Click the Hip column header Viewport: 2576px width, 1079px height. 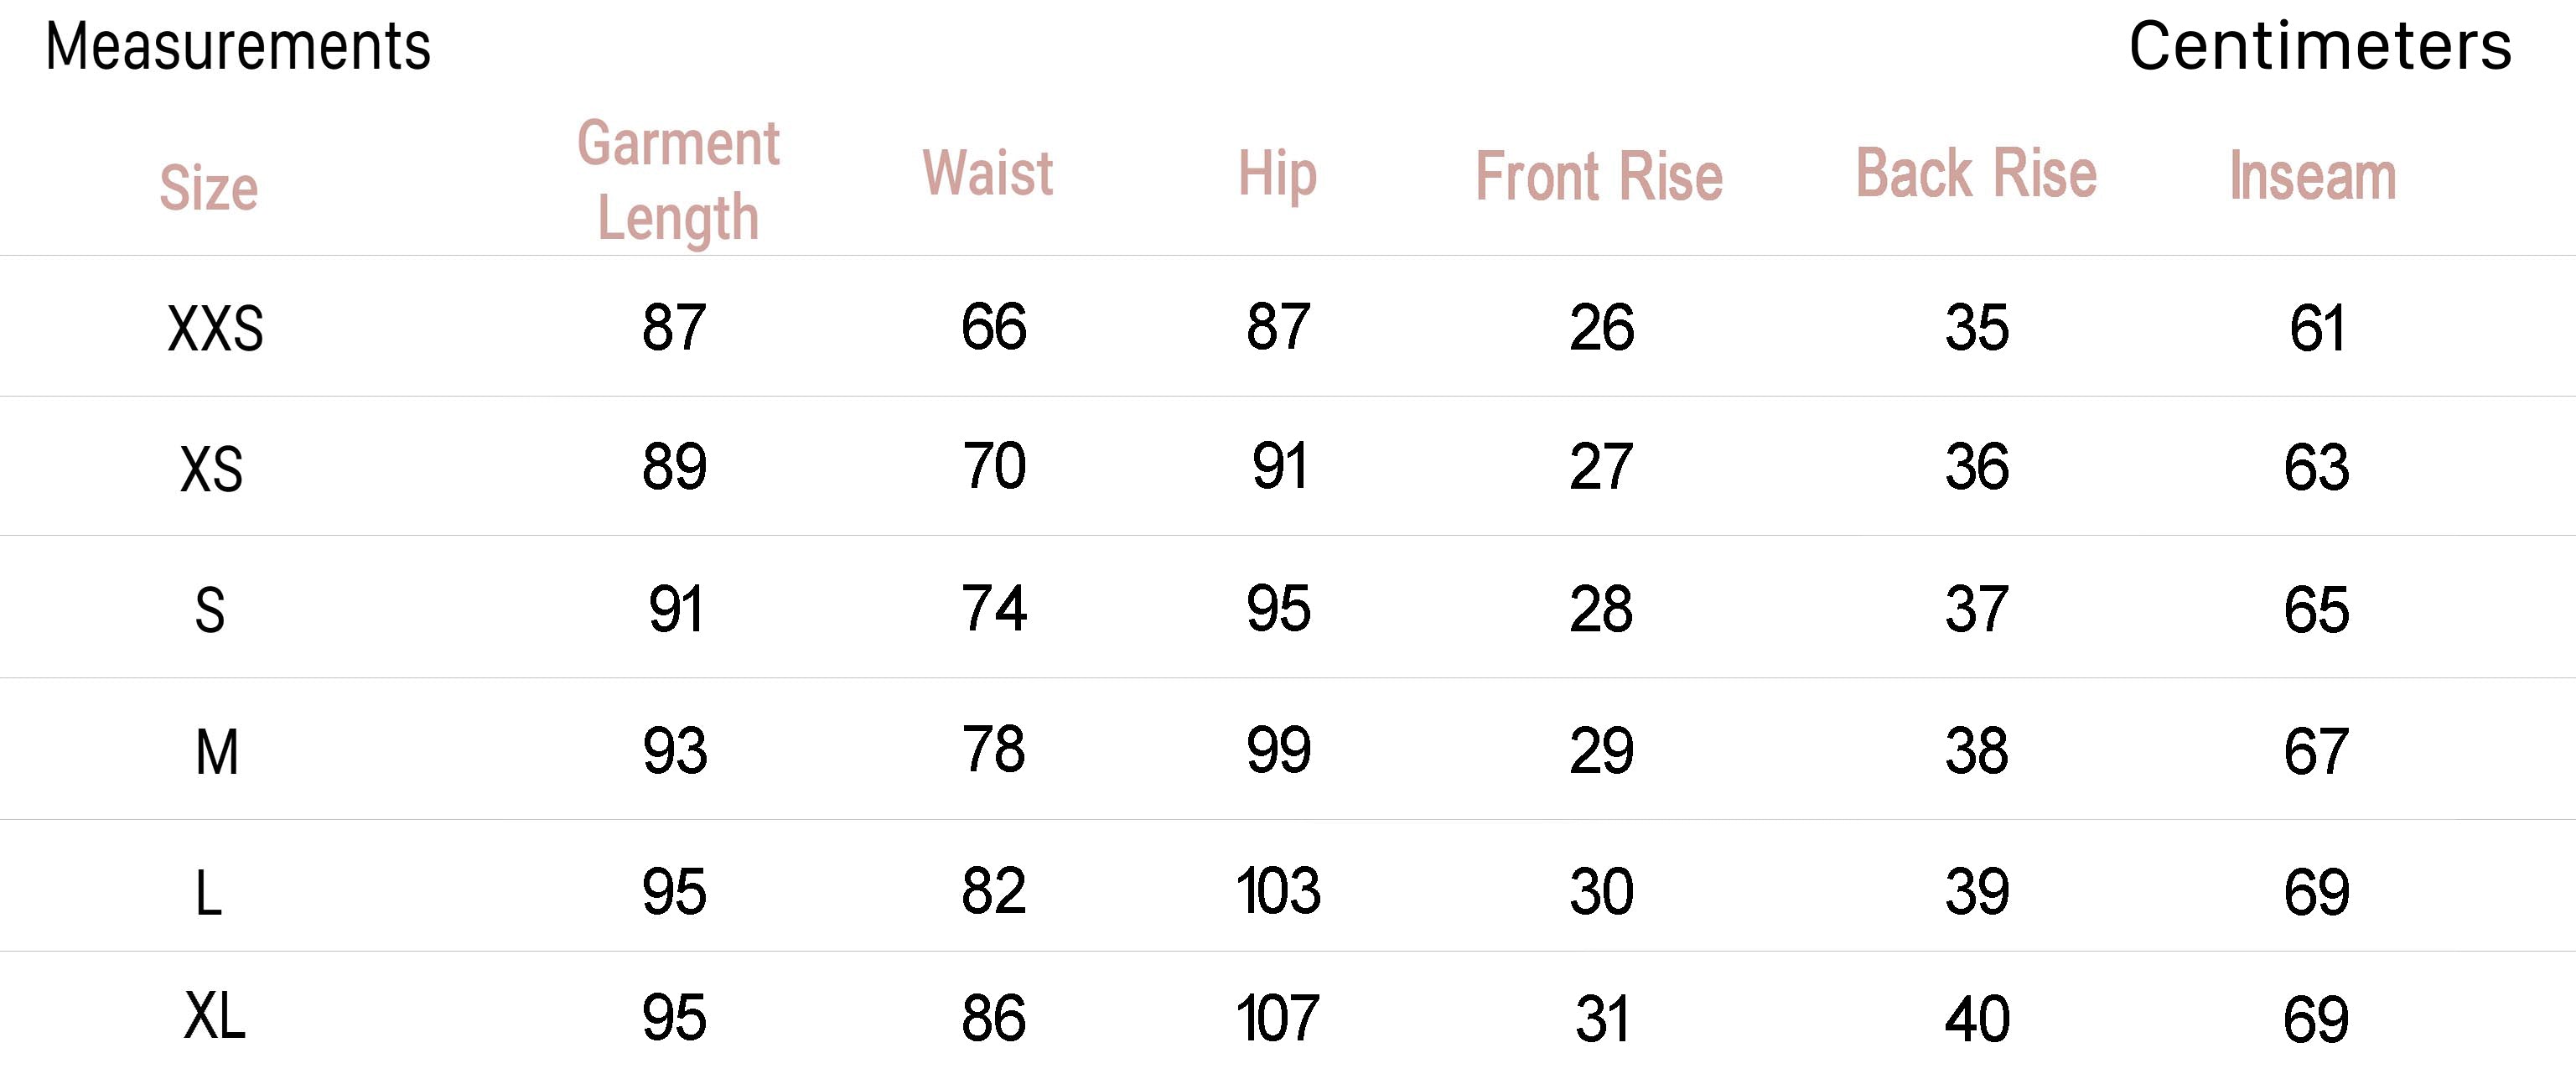(1277, 174)
